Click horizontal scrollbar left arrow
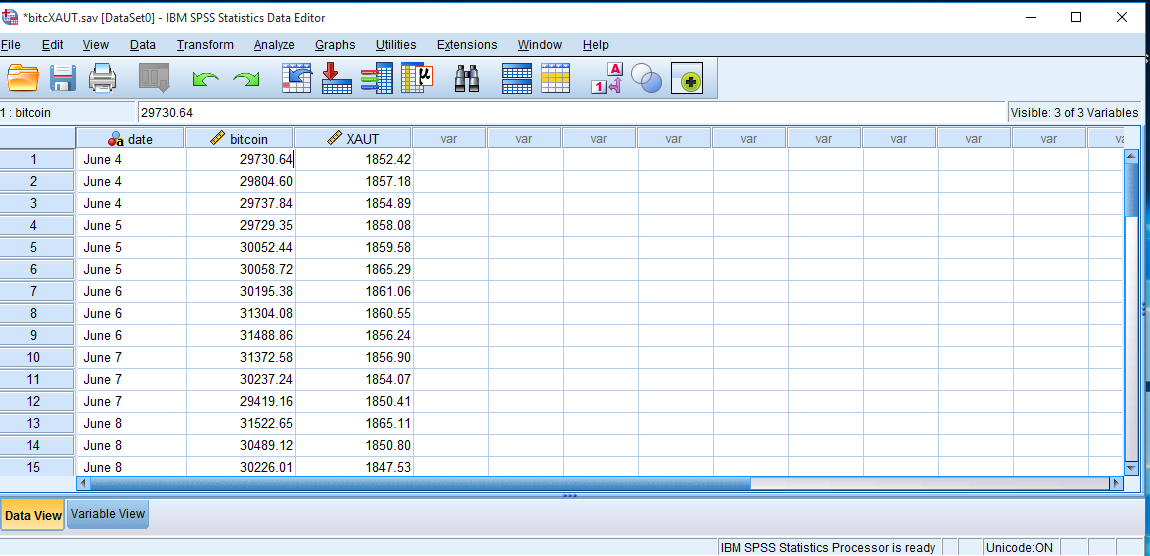 coord(82,483)
